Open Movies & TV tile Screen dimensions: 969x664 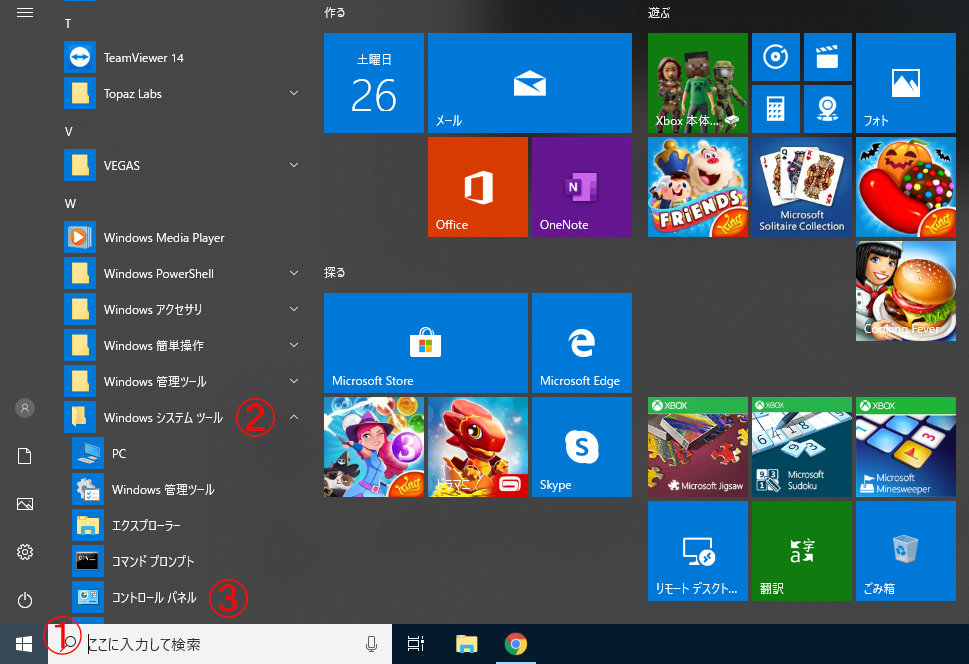click(827, 57)
